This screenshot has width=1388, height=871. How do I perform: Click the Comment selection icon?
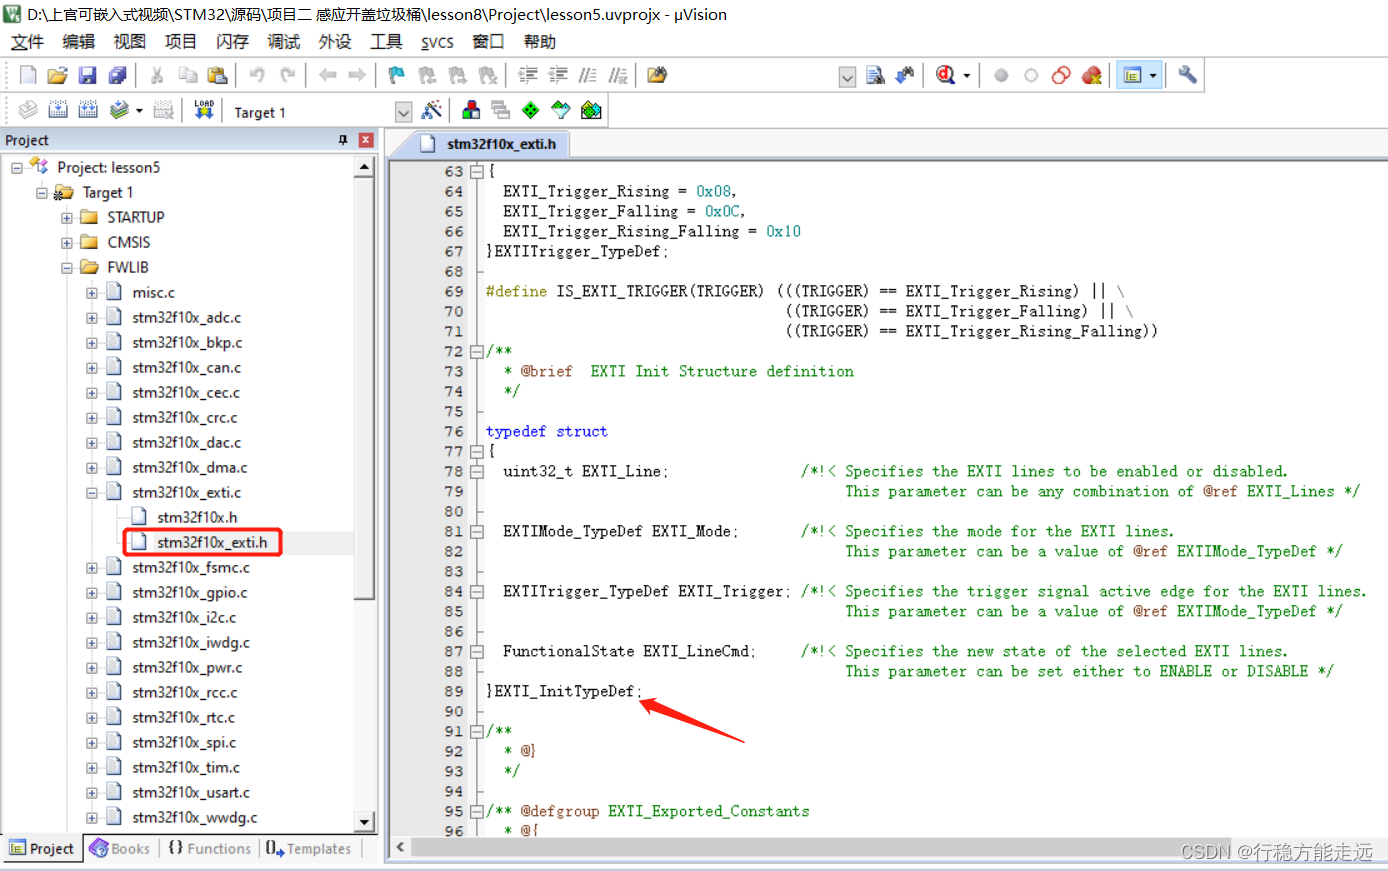click(x=588, y=75)
